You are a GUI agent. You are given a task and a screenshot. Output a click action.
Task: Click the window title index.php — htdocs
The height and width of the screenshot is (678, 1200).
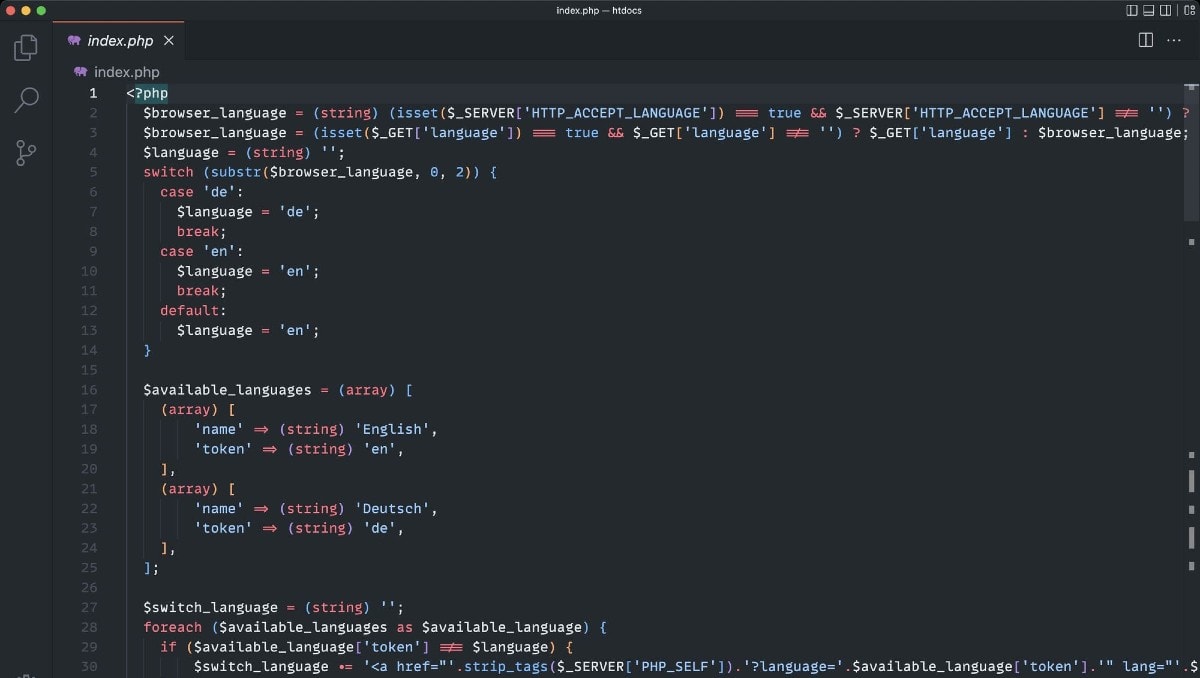click(x=600, y=10)
